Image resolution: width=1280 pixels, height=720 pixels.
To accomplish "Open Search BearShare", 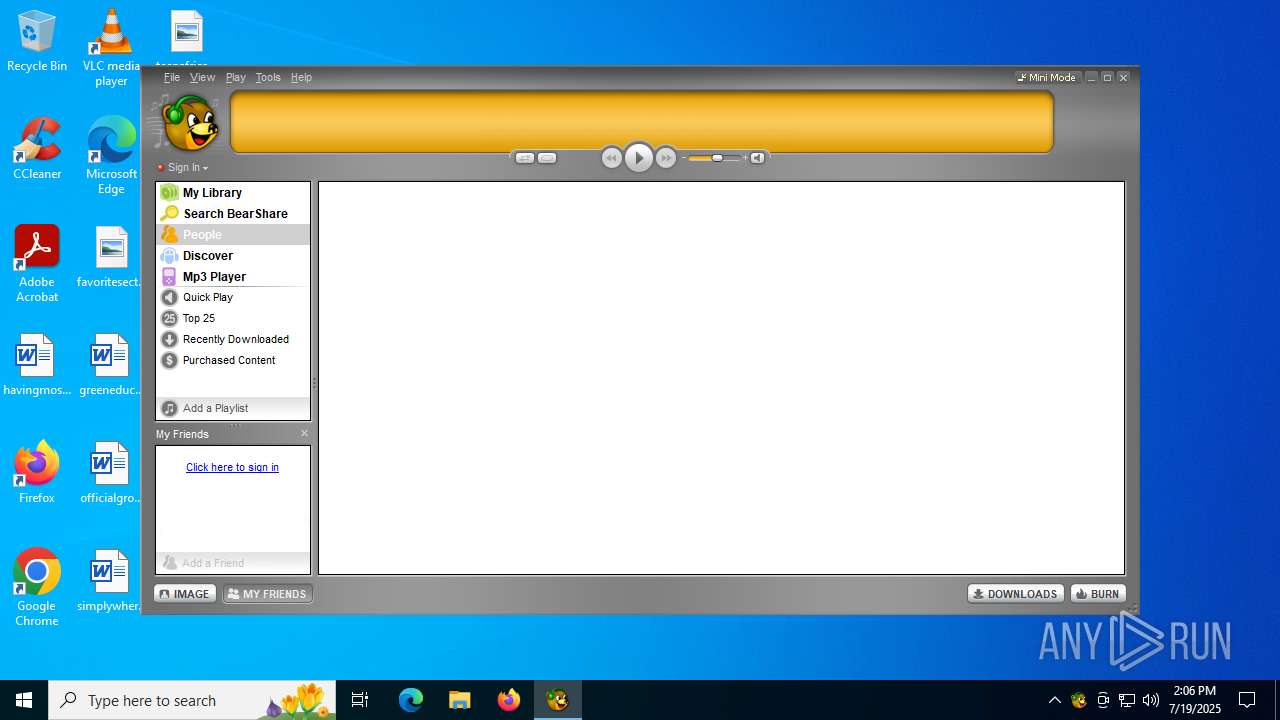I will pos(232,213).
